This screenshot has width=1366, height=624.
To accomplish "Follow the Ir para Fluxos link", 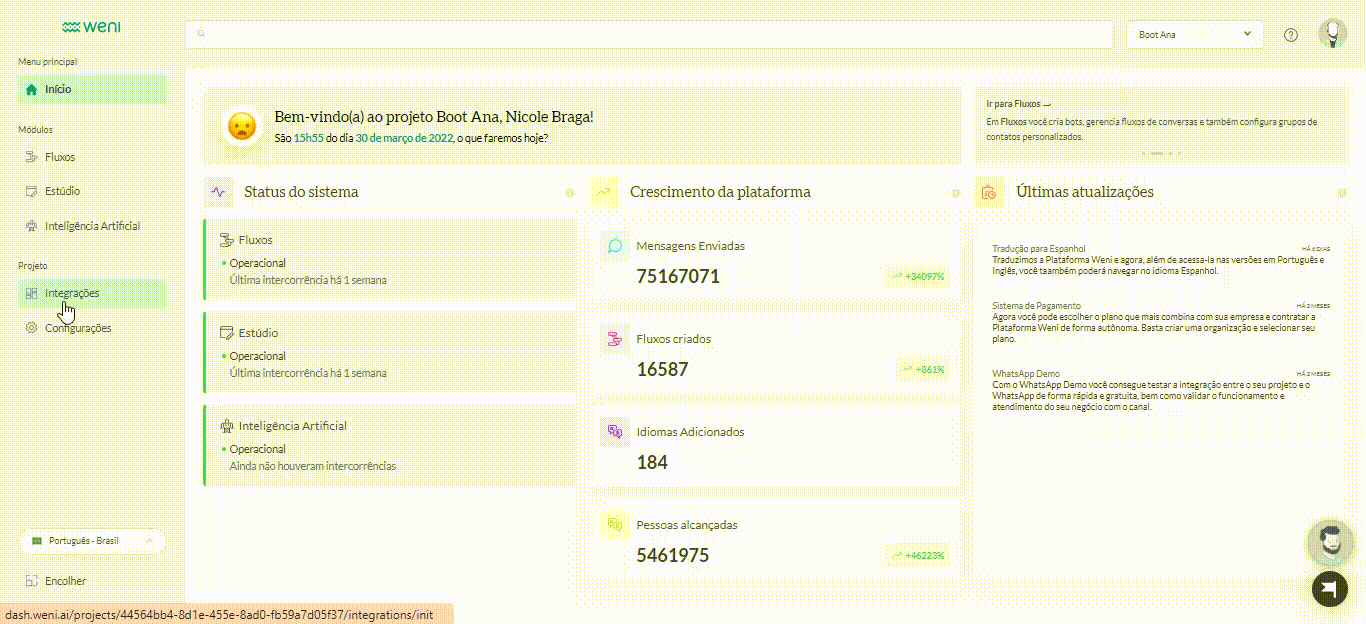I will [x=1018, y=103].
